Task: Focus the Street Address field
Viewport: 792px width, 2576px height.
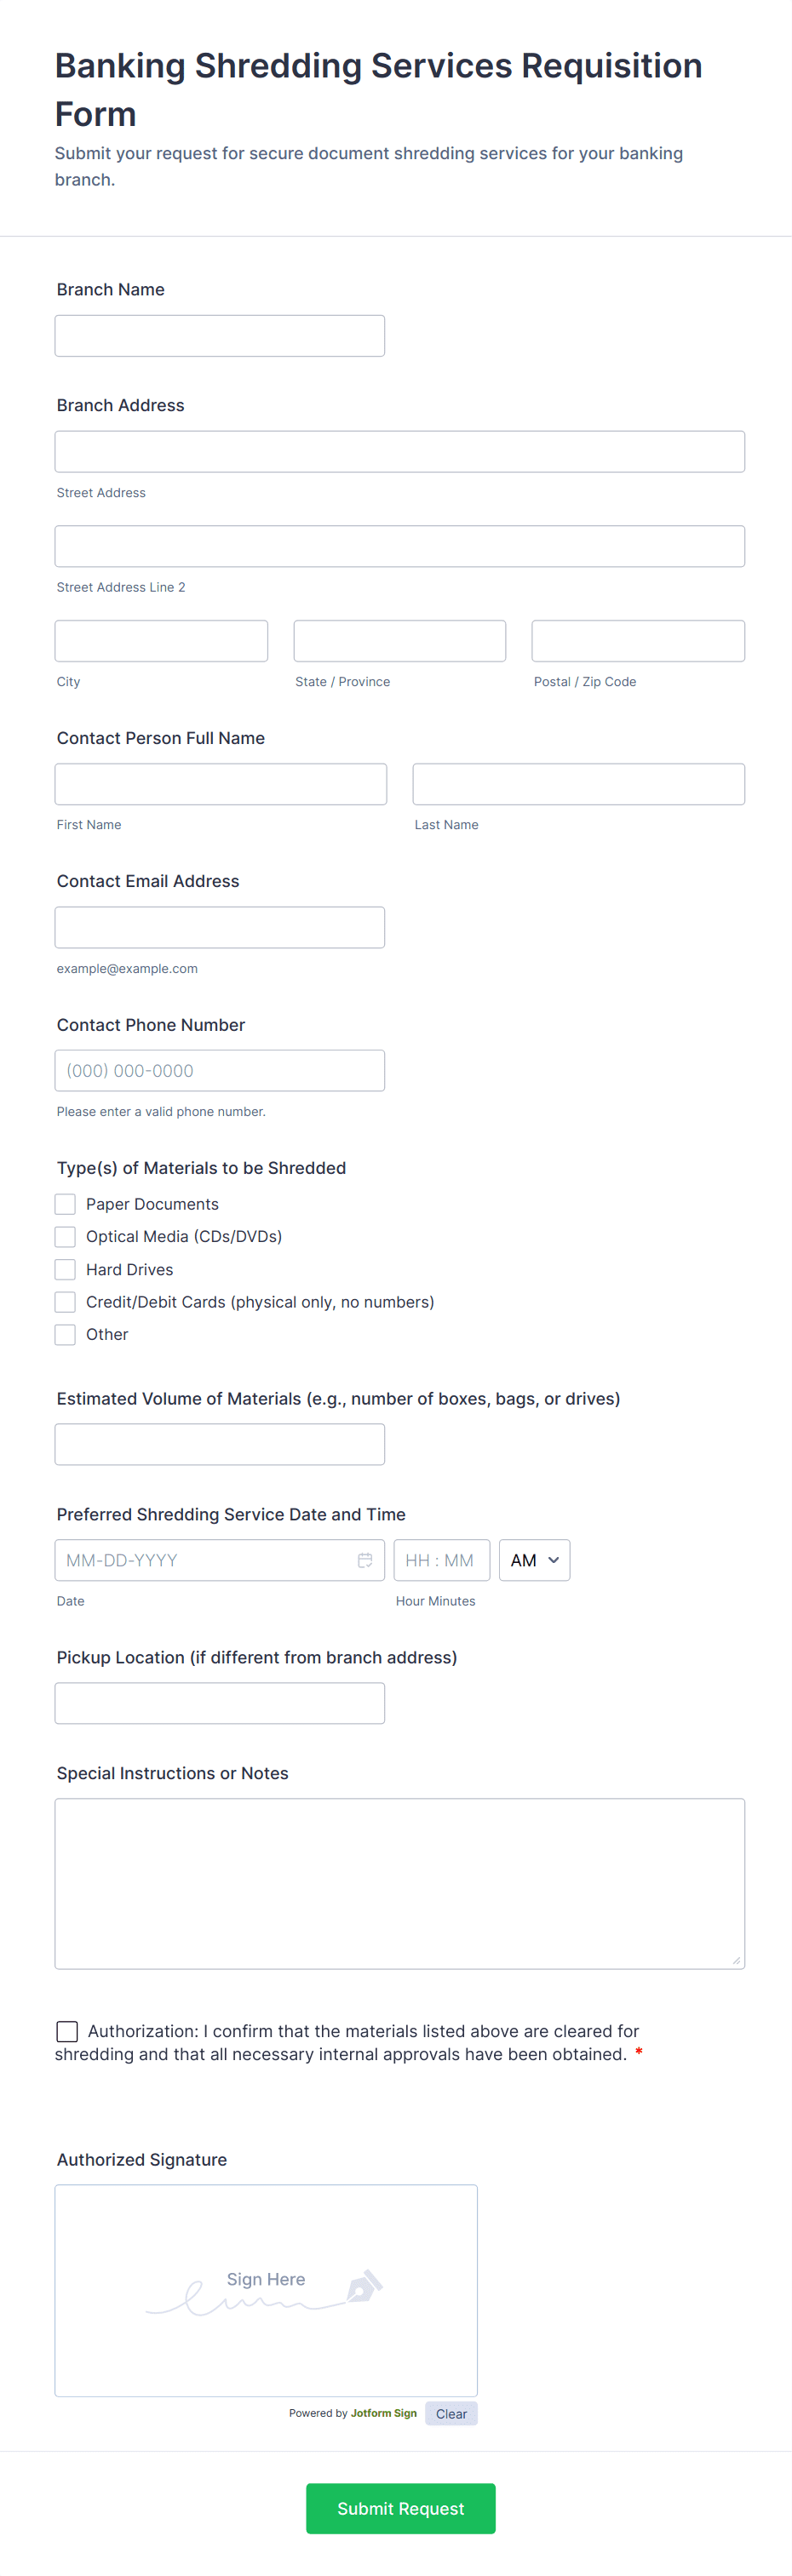Action: tap(400, 452)
